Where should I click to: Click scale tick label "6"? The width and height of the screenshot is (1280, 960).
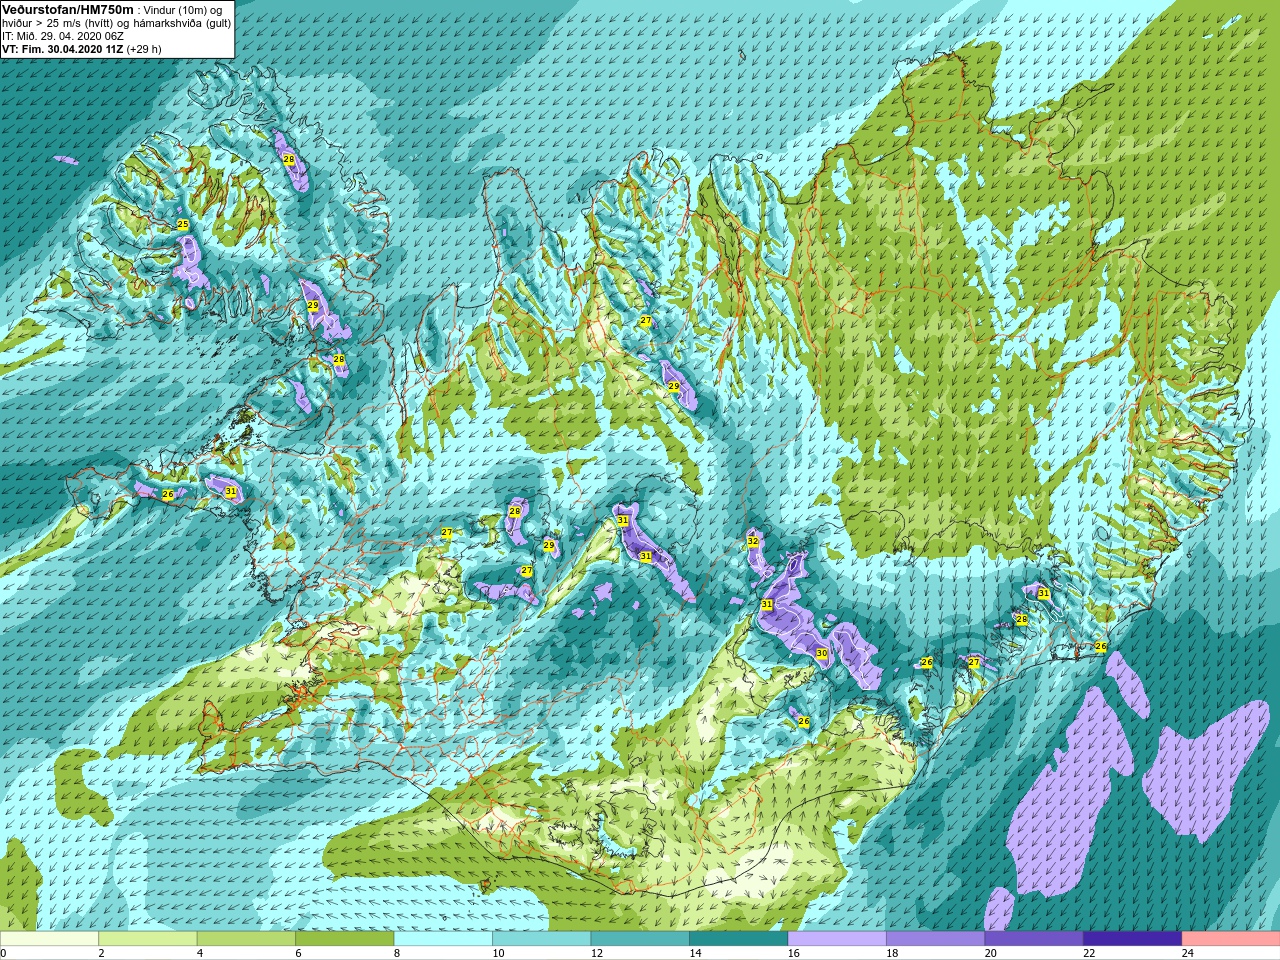point(298,953)
